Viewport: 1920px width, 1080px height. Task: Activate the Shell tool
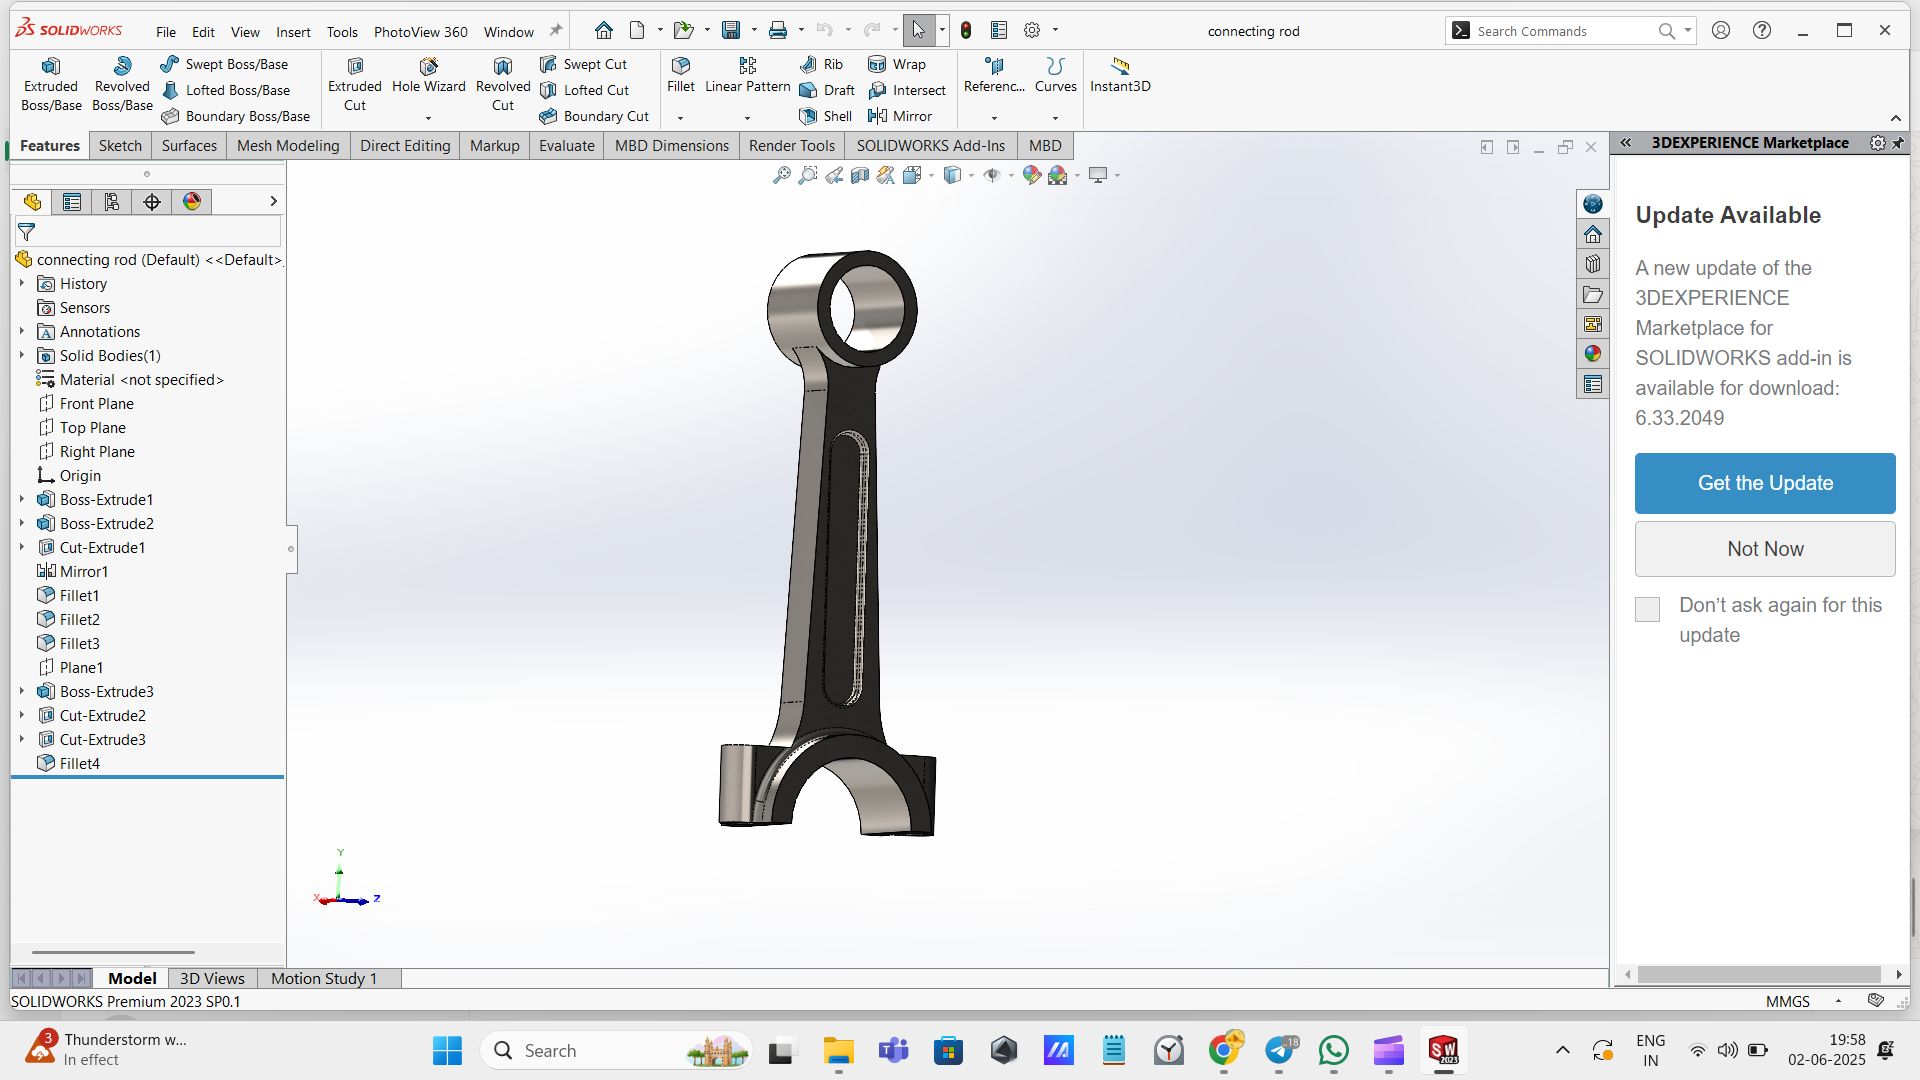tap(826, 116)
